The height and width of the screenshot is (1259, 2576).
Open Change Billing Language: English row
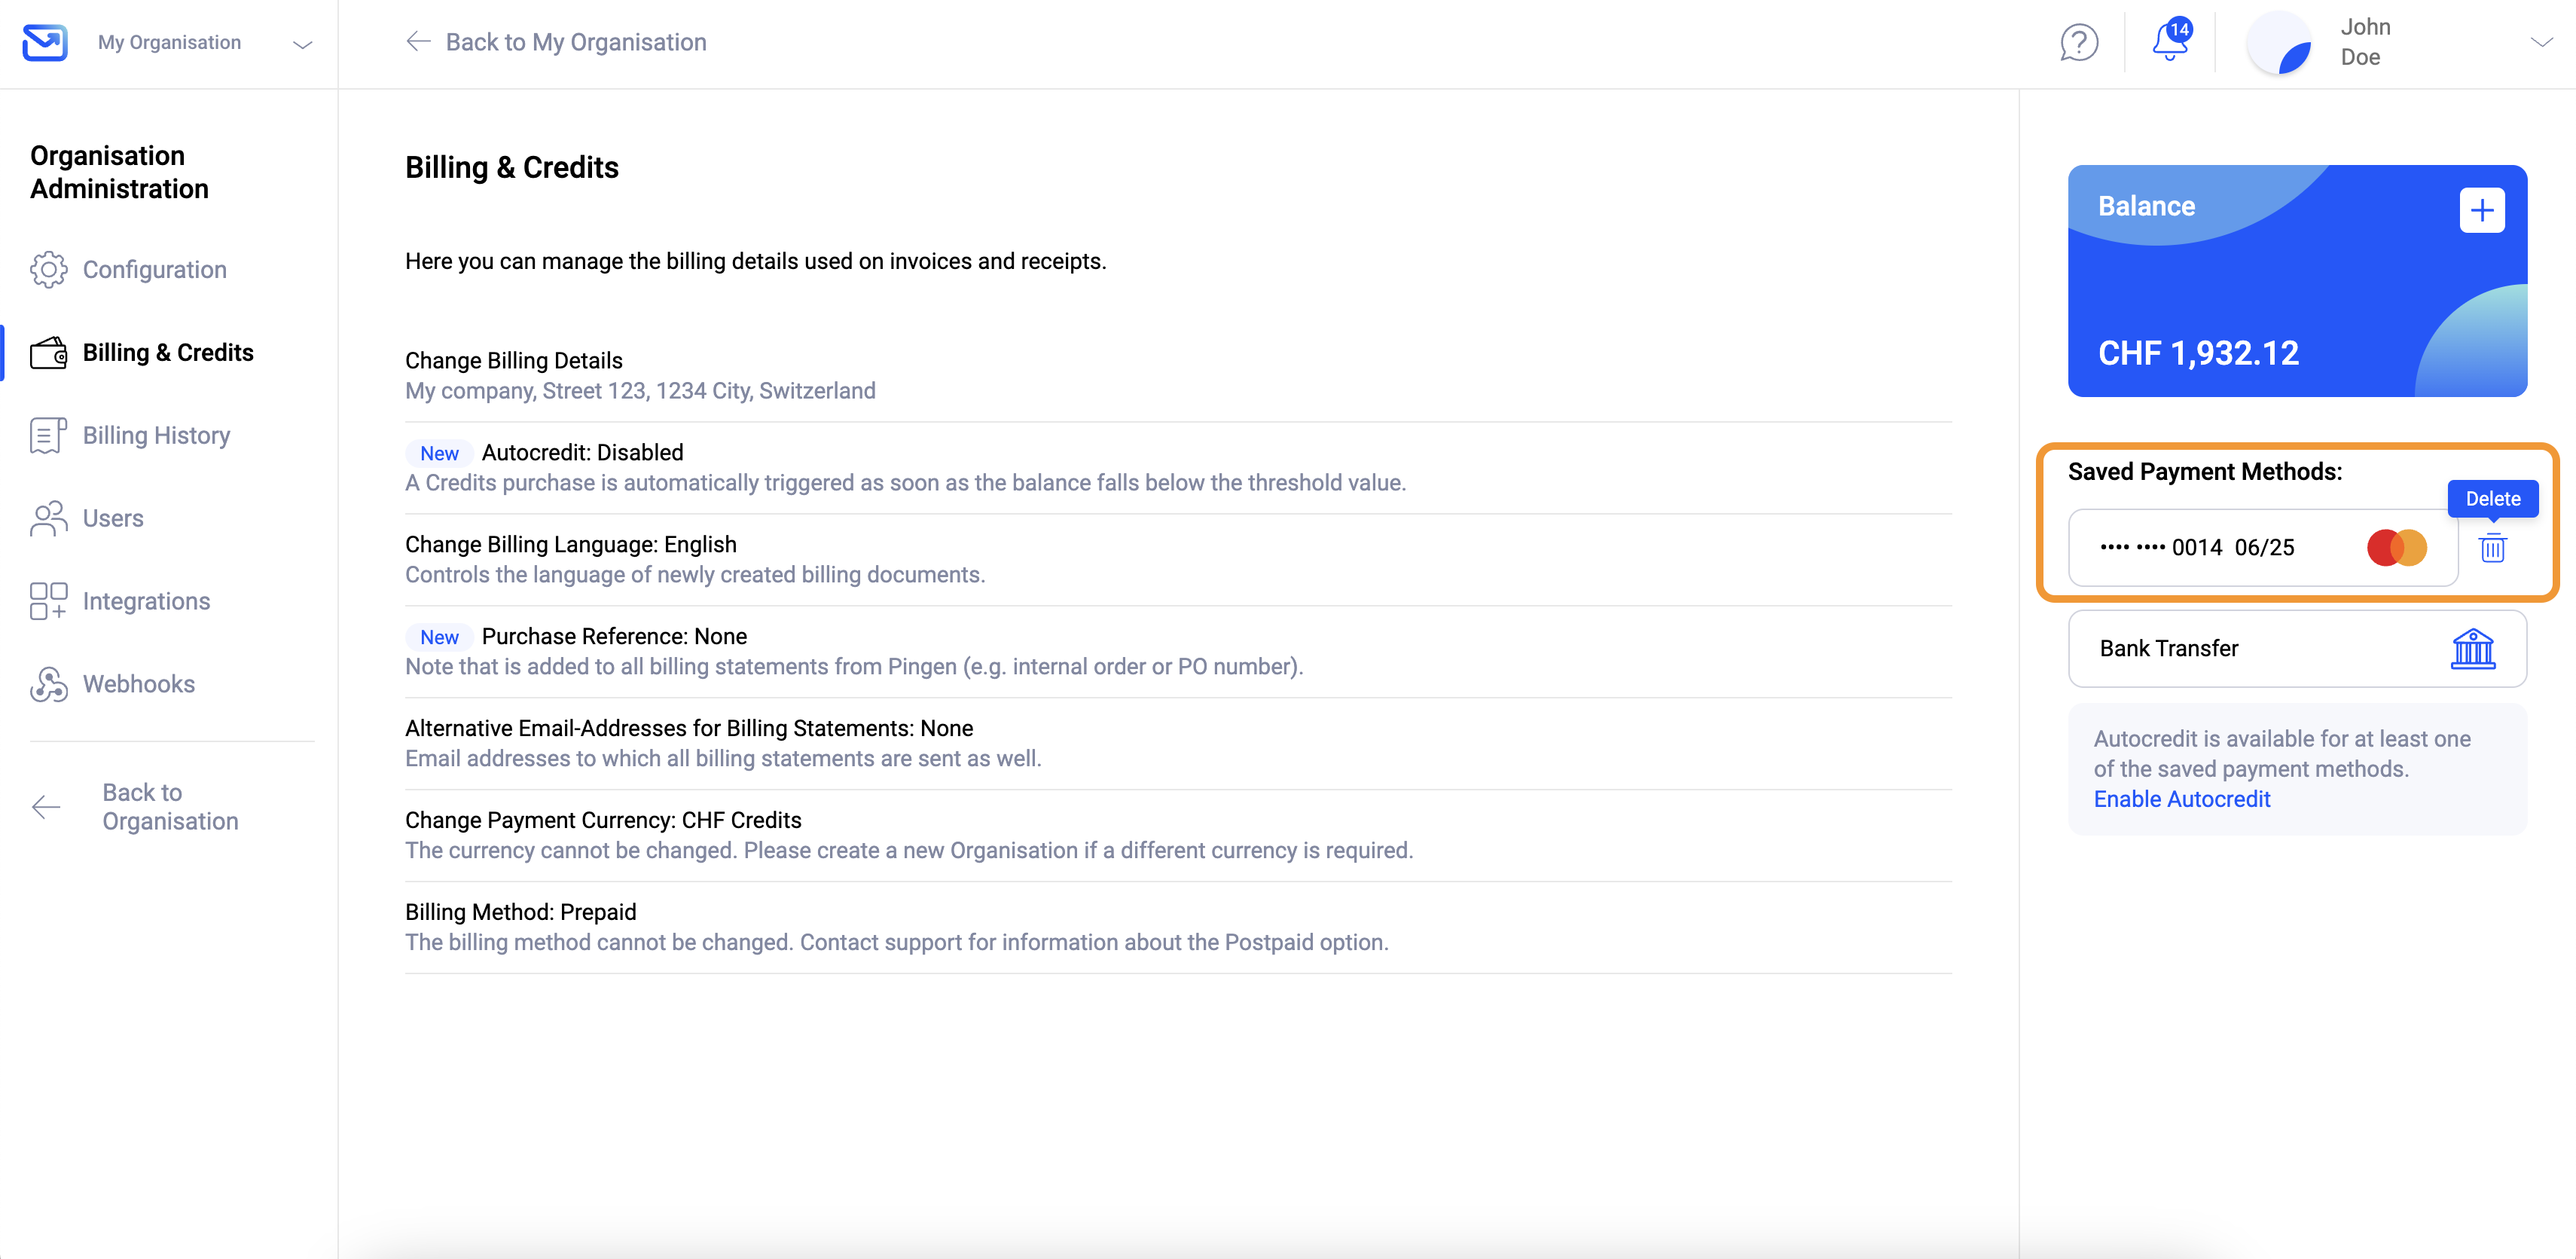(1178, 560)
